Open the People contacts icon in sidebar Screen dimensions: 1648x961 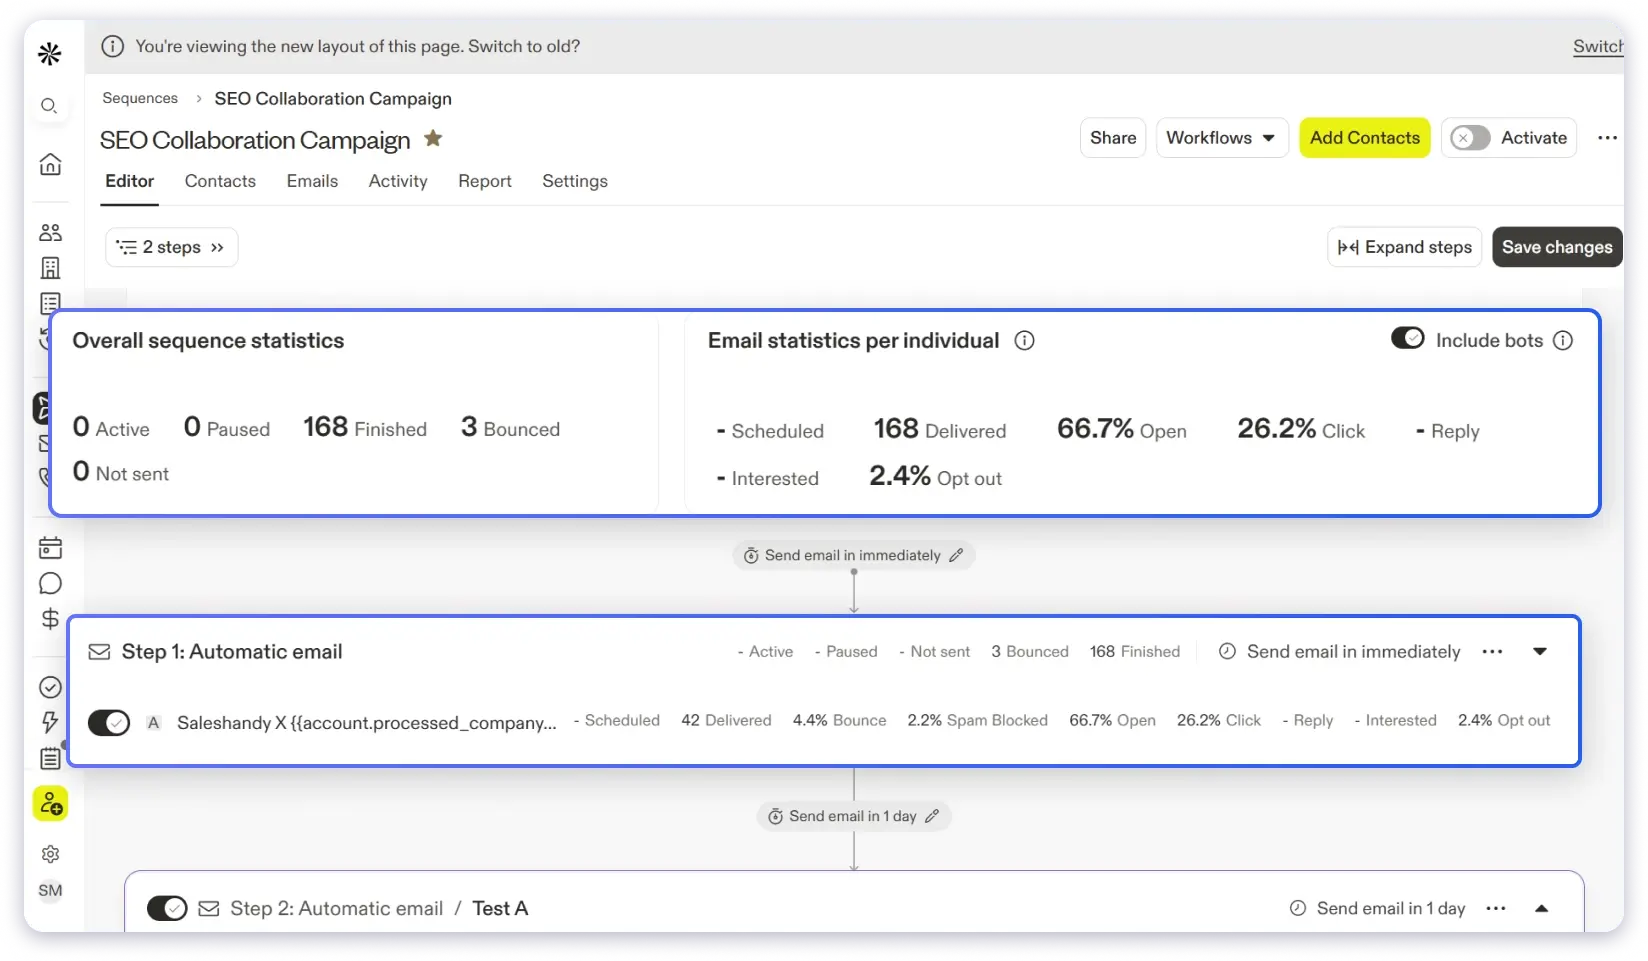50,232
